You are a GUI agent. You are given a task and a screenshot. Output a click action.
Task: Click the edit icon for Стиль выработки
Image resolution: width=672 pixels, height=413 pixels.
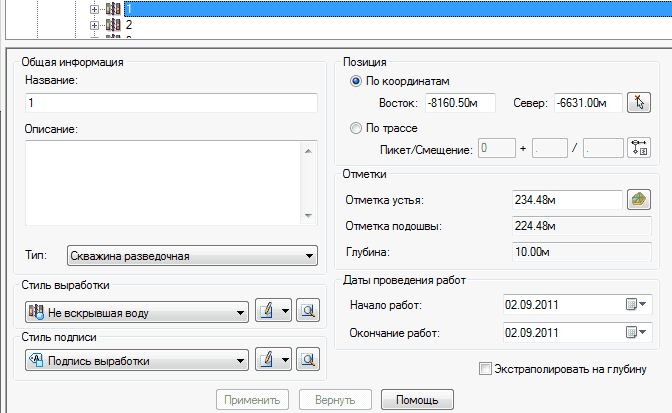click(266, 313)
